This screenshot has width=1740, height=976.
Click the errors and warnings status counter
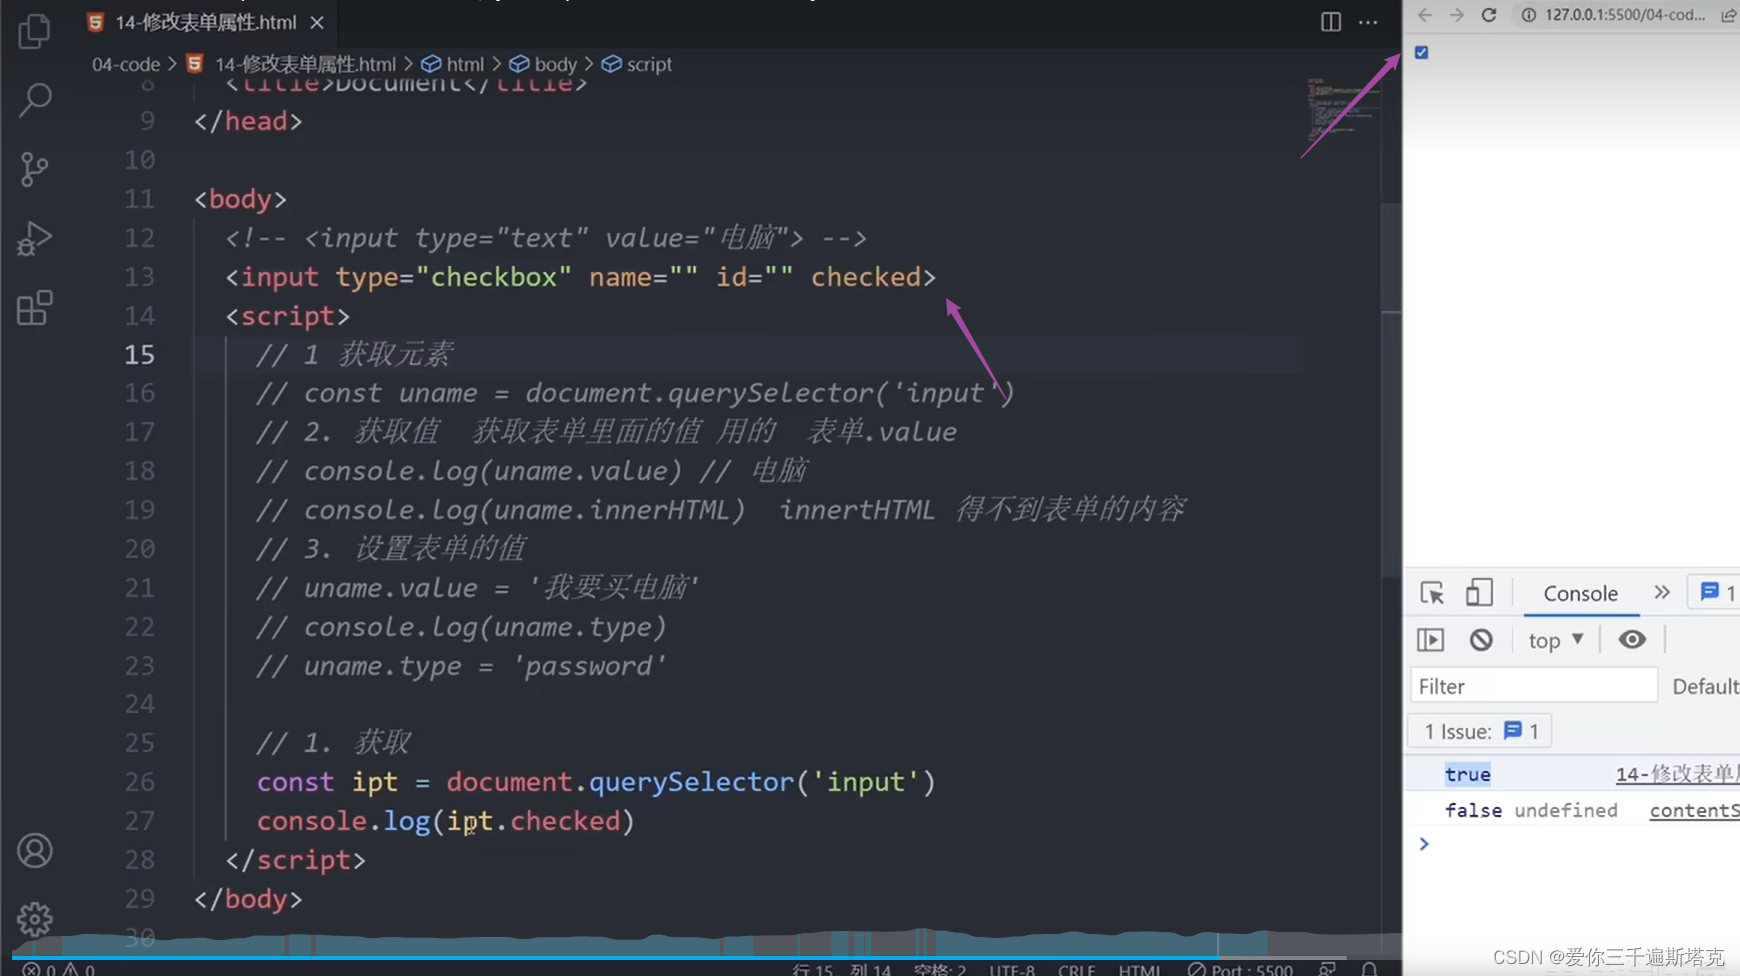click(58, 969)
